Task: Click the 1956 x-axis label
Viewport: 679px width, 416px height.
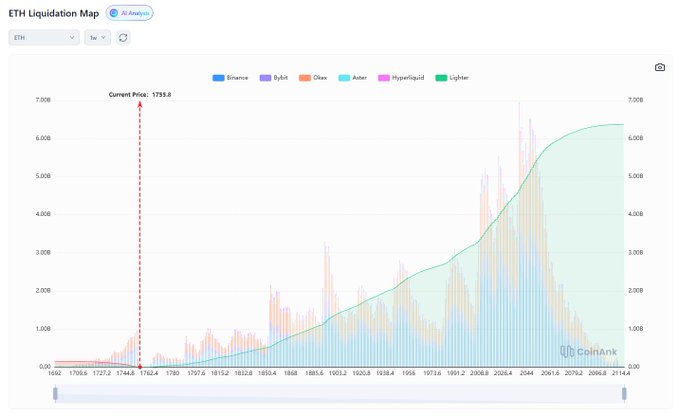Action: click(408, 373)
